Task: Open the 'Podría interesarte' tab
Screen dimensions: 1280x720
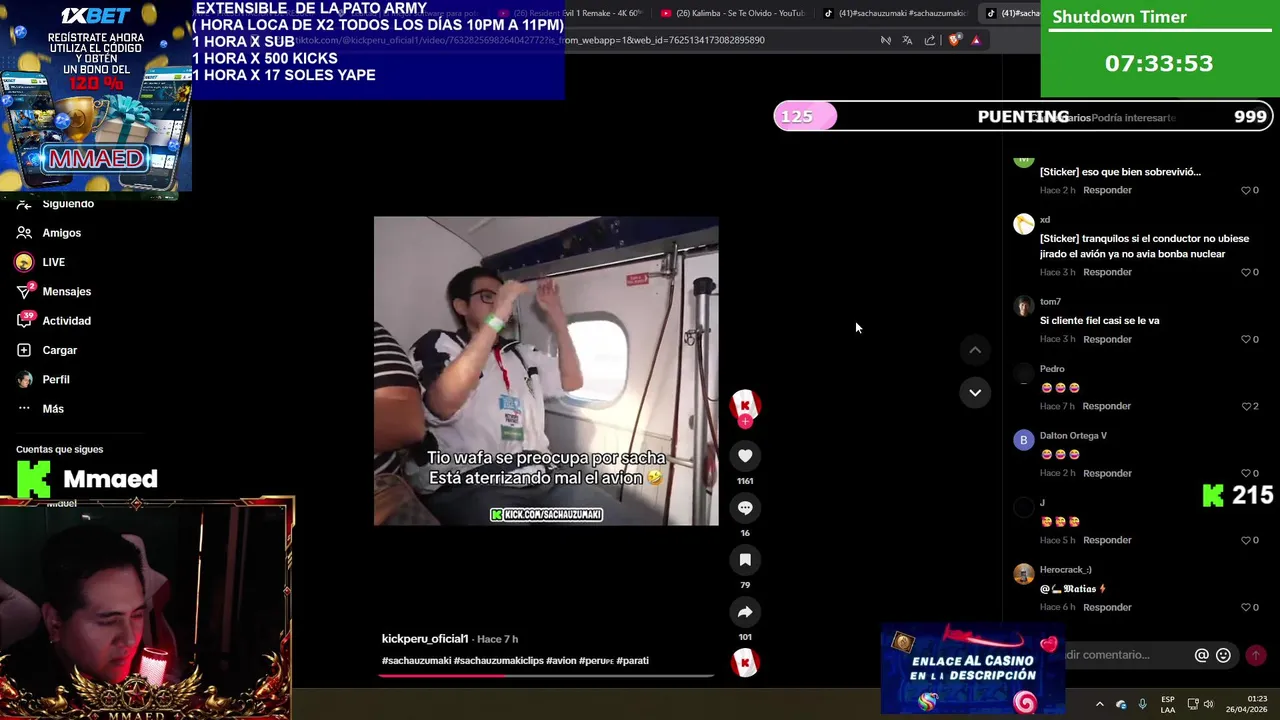Action: (x=1133, y=118)
